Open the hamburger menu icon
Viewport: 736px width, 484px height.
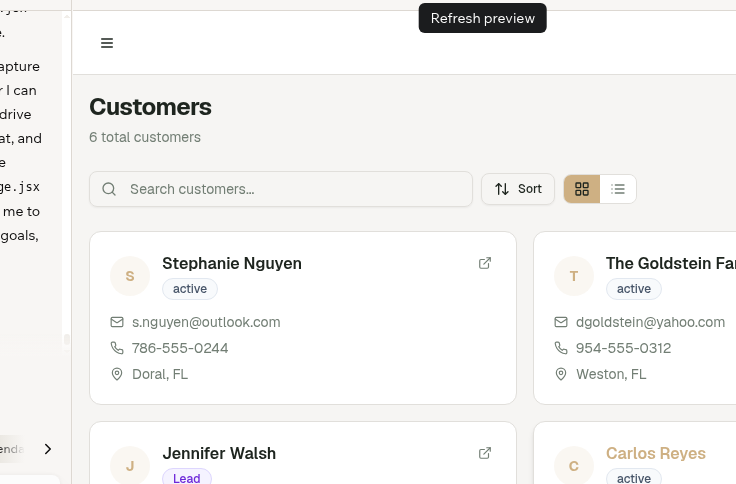click(107, 43)
